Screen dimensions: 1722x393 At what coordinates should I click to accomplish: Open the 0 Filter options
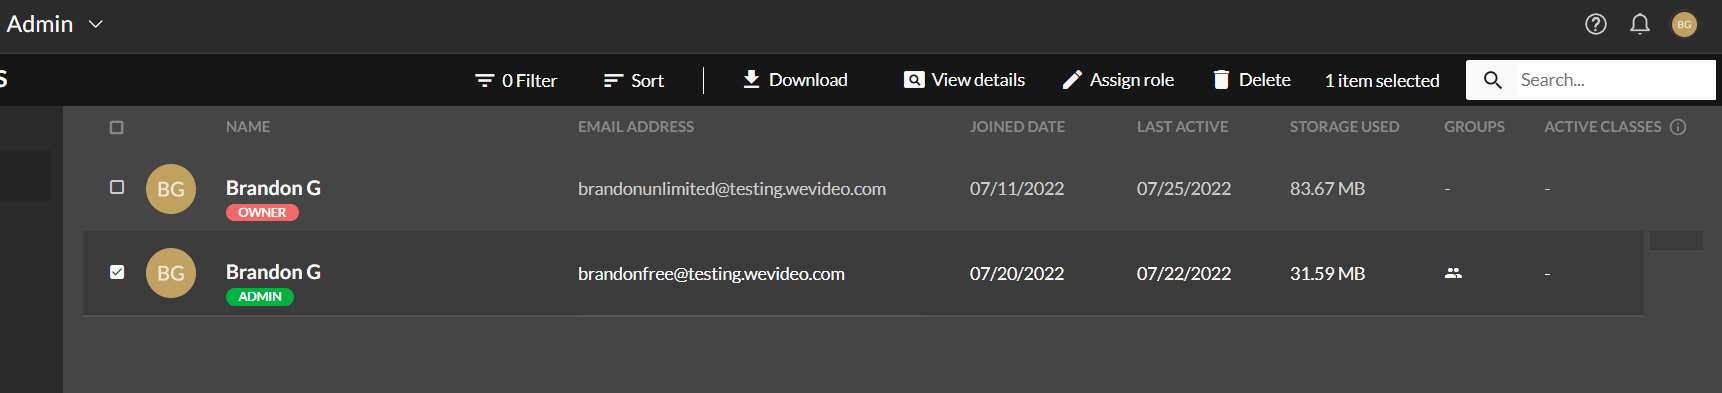click(x=516, y=80)
